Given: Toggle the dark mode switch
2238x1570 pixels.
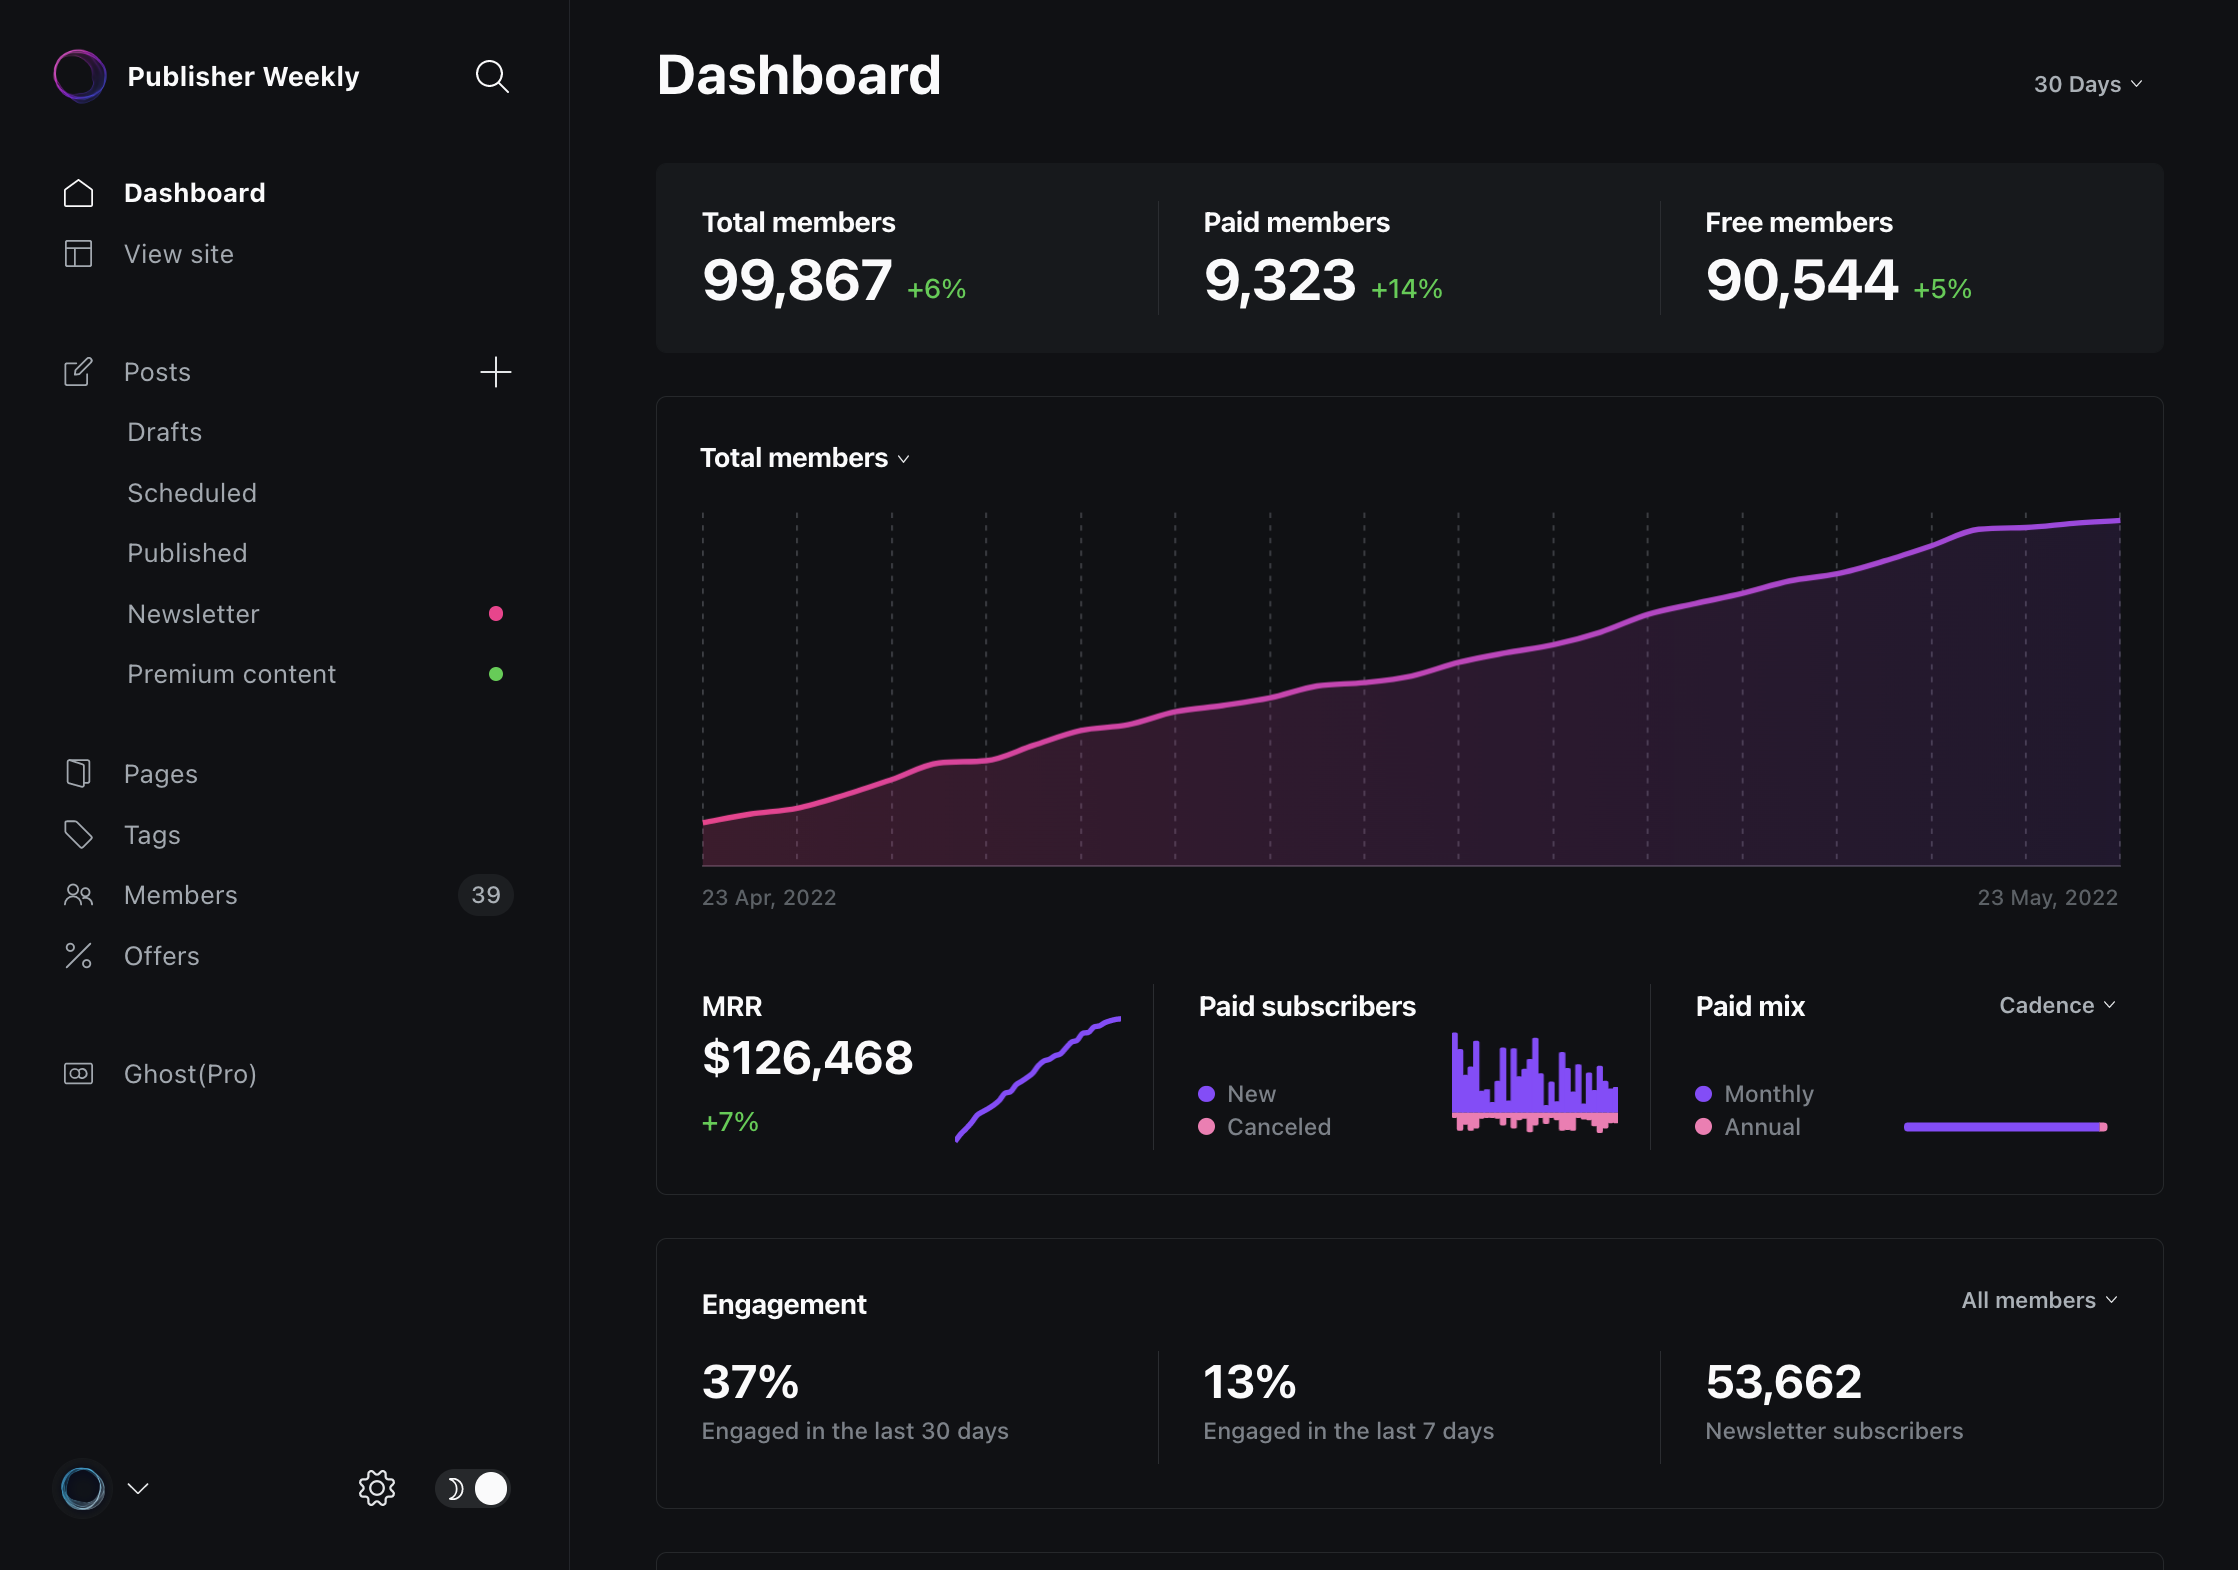Looking at the screenshot, I should (x=473, y=1488).
